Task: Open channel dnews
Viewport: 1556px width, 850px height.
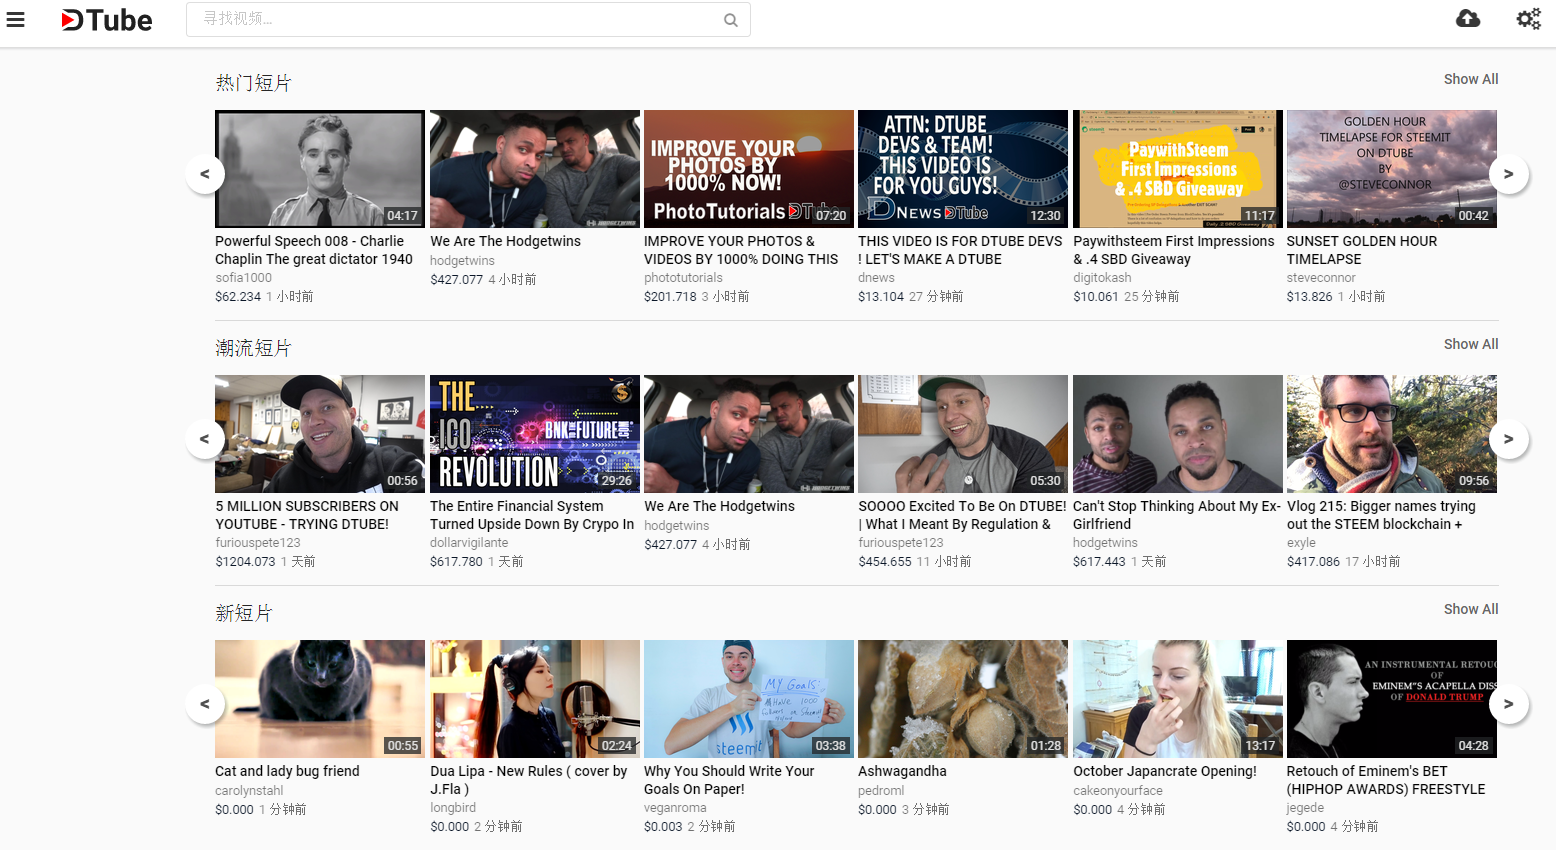Action: [x=876, y=278]
